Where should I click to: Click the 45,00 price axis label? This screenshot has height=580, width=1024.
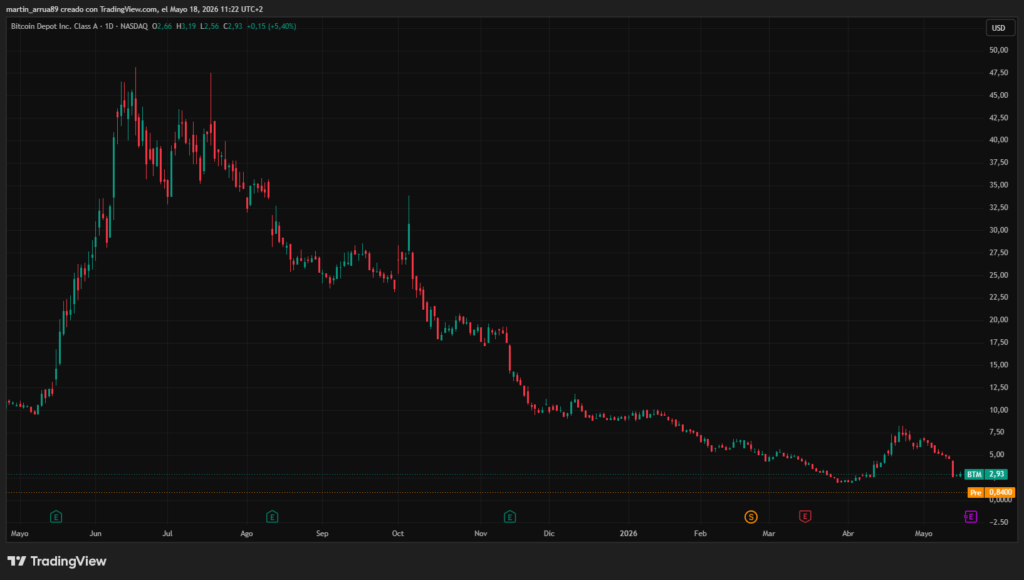999,95
